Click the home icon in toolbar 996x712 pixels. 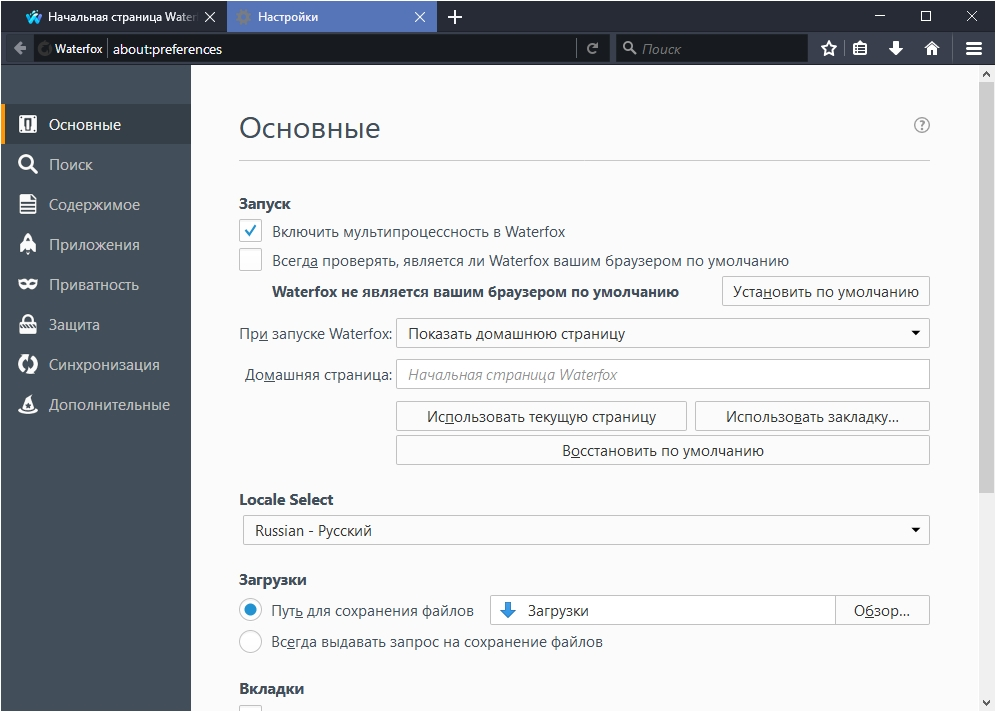(932, 48)
